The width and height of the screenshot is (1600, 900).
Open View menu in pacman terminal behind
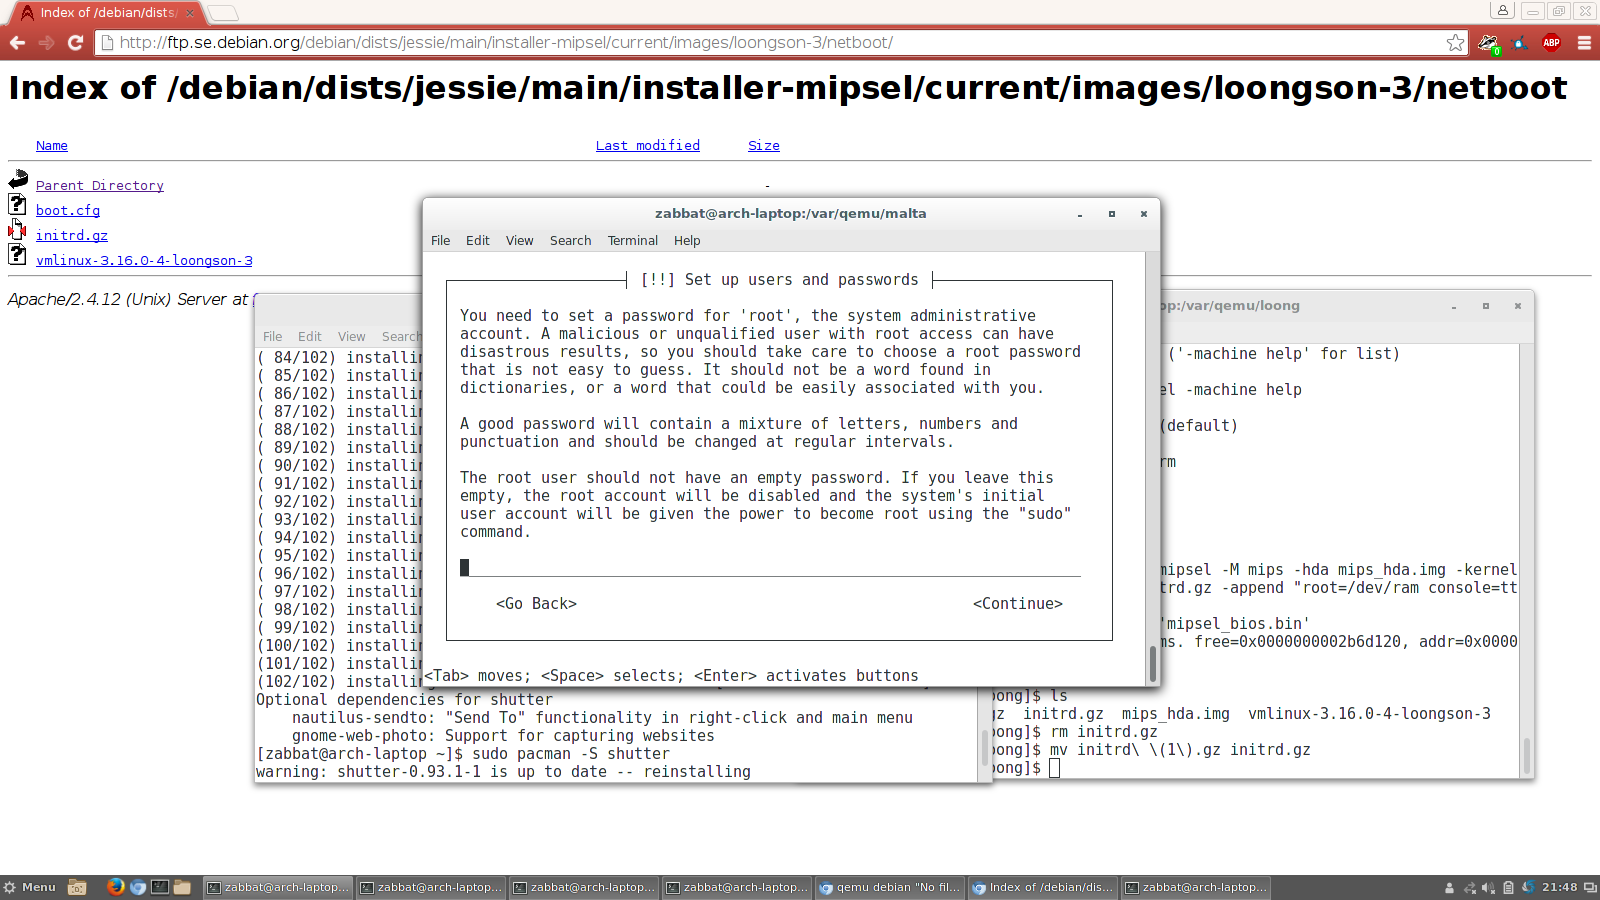(351, 337)
